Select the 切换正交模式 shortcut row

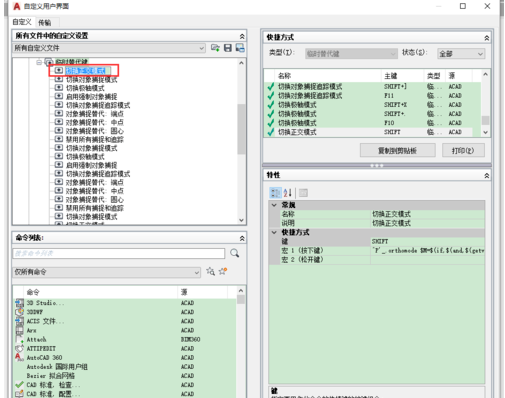click(x=373, y=132)
